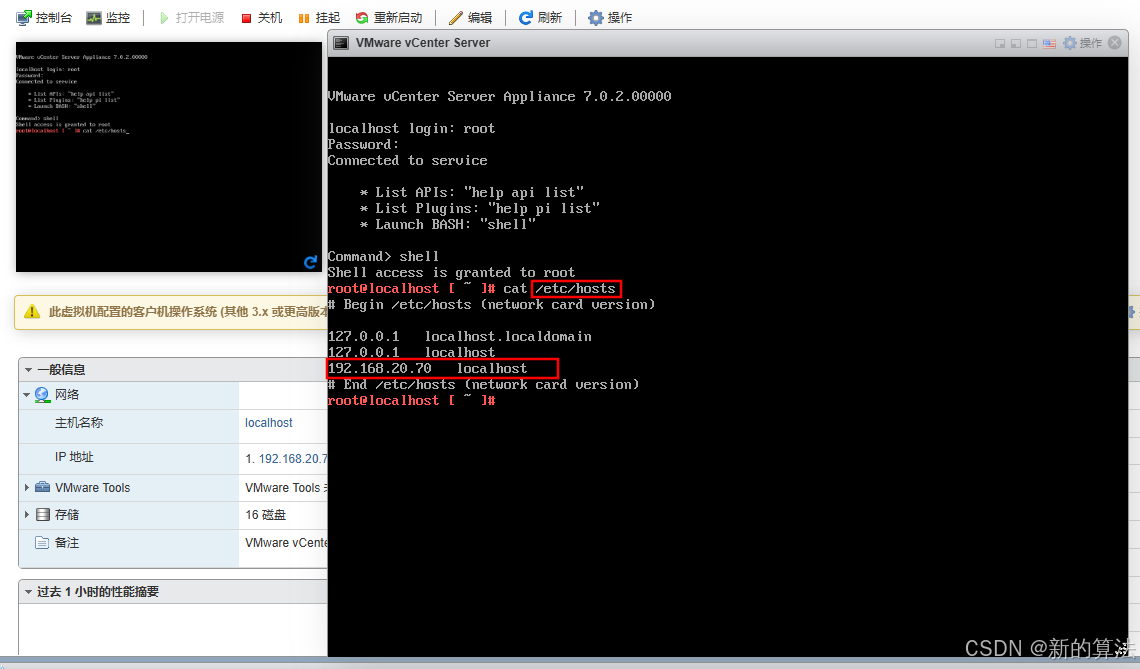Refresh the page with 刷新
Screen dimensions: 1140x669
coord(540,17)
